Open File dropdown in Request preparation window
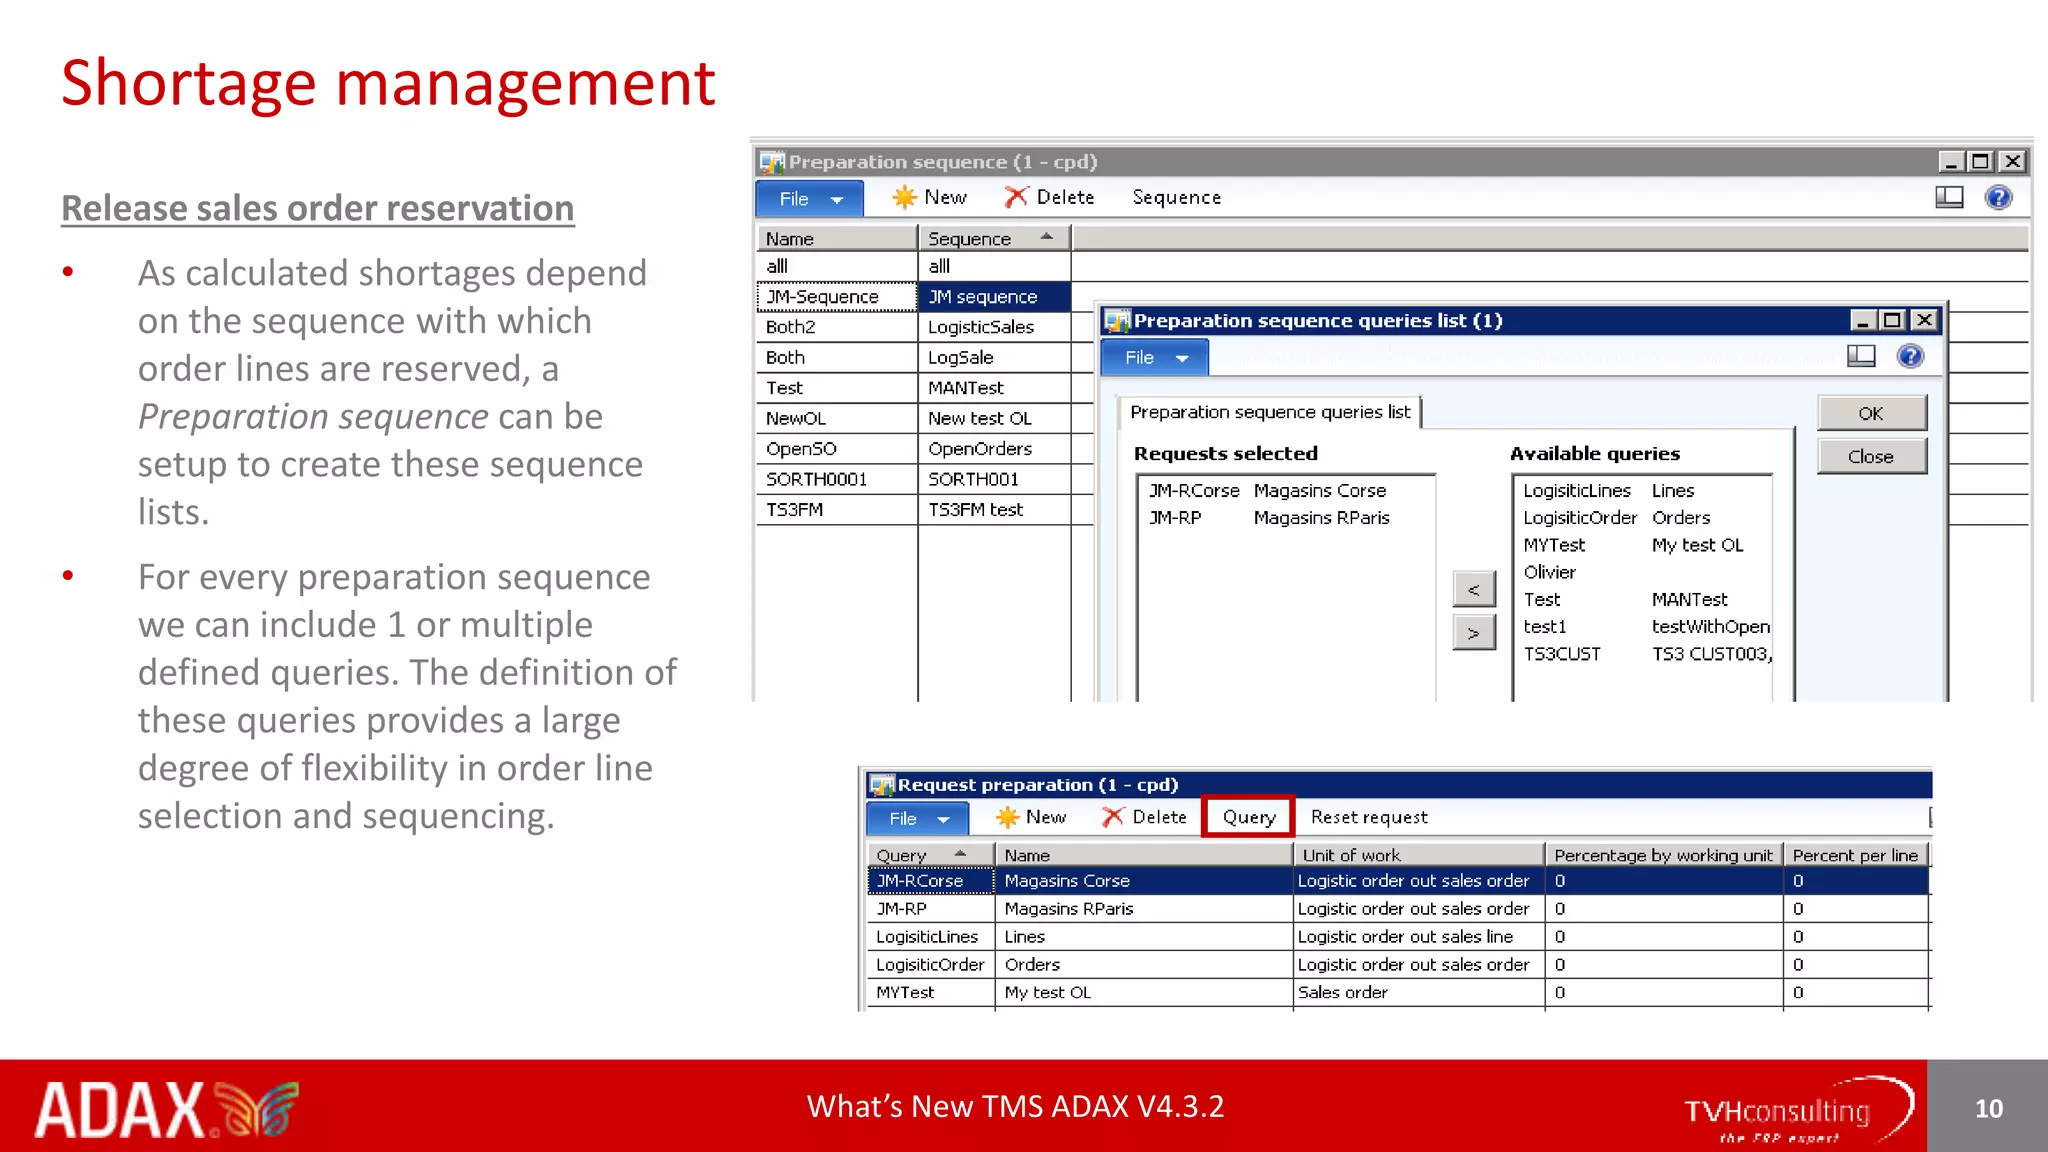 point(917,819)
